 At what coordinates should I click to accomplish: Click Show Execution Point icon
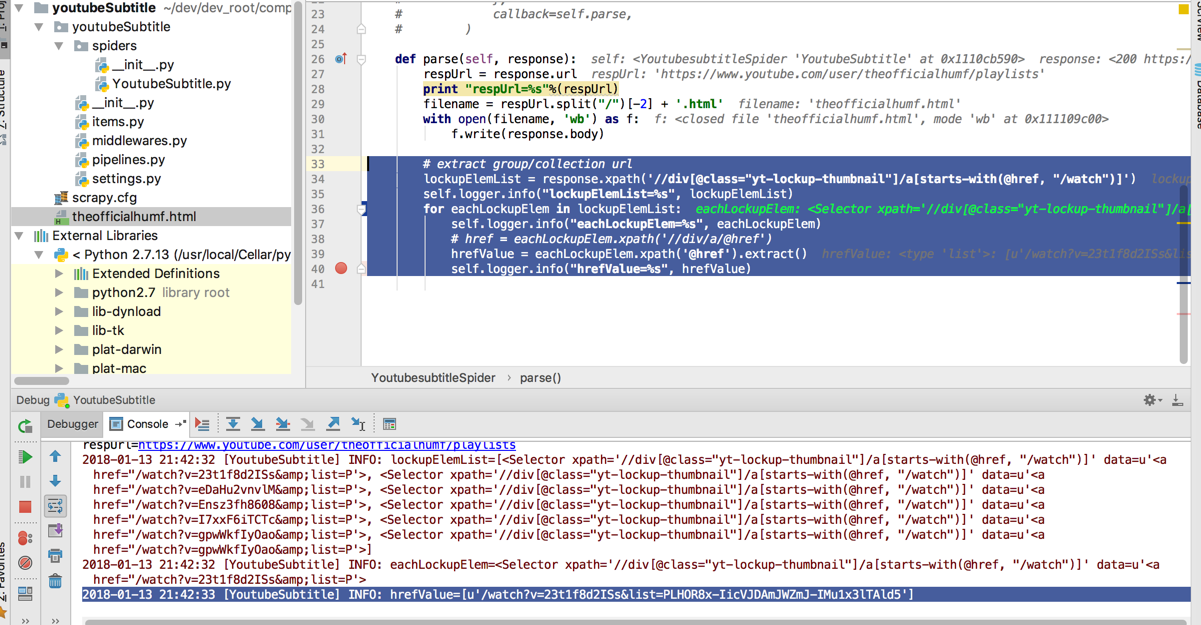(202, 424)
